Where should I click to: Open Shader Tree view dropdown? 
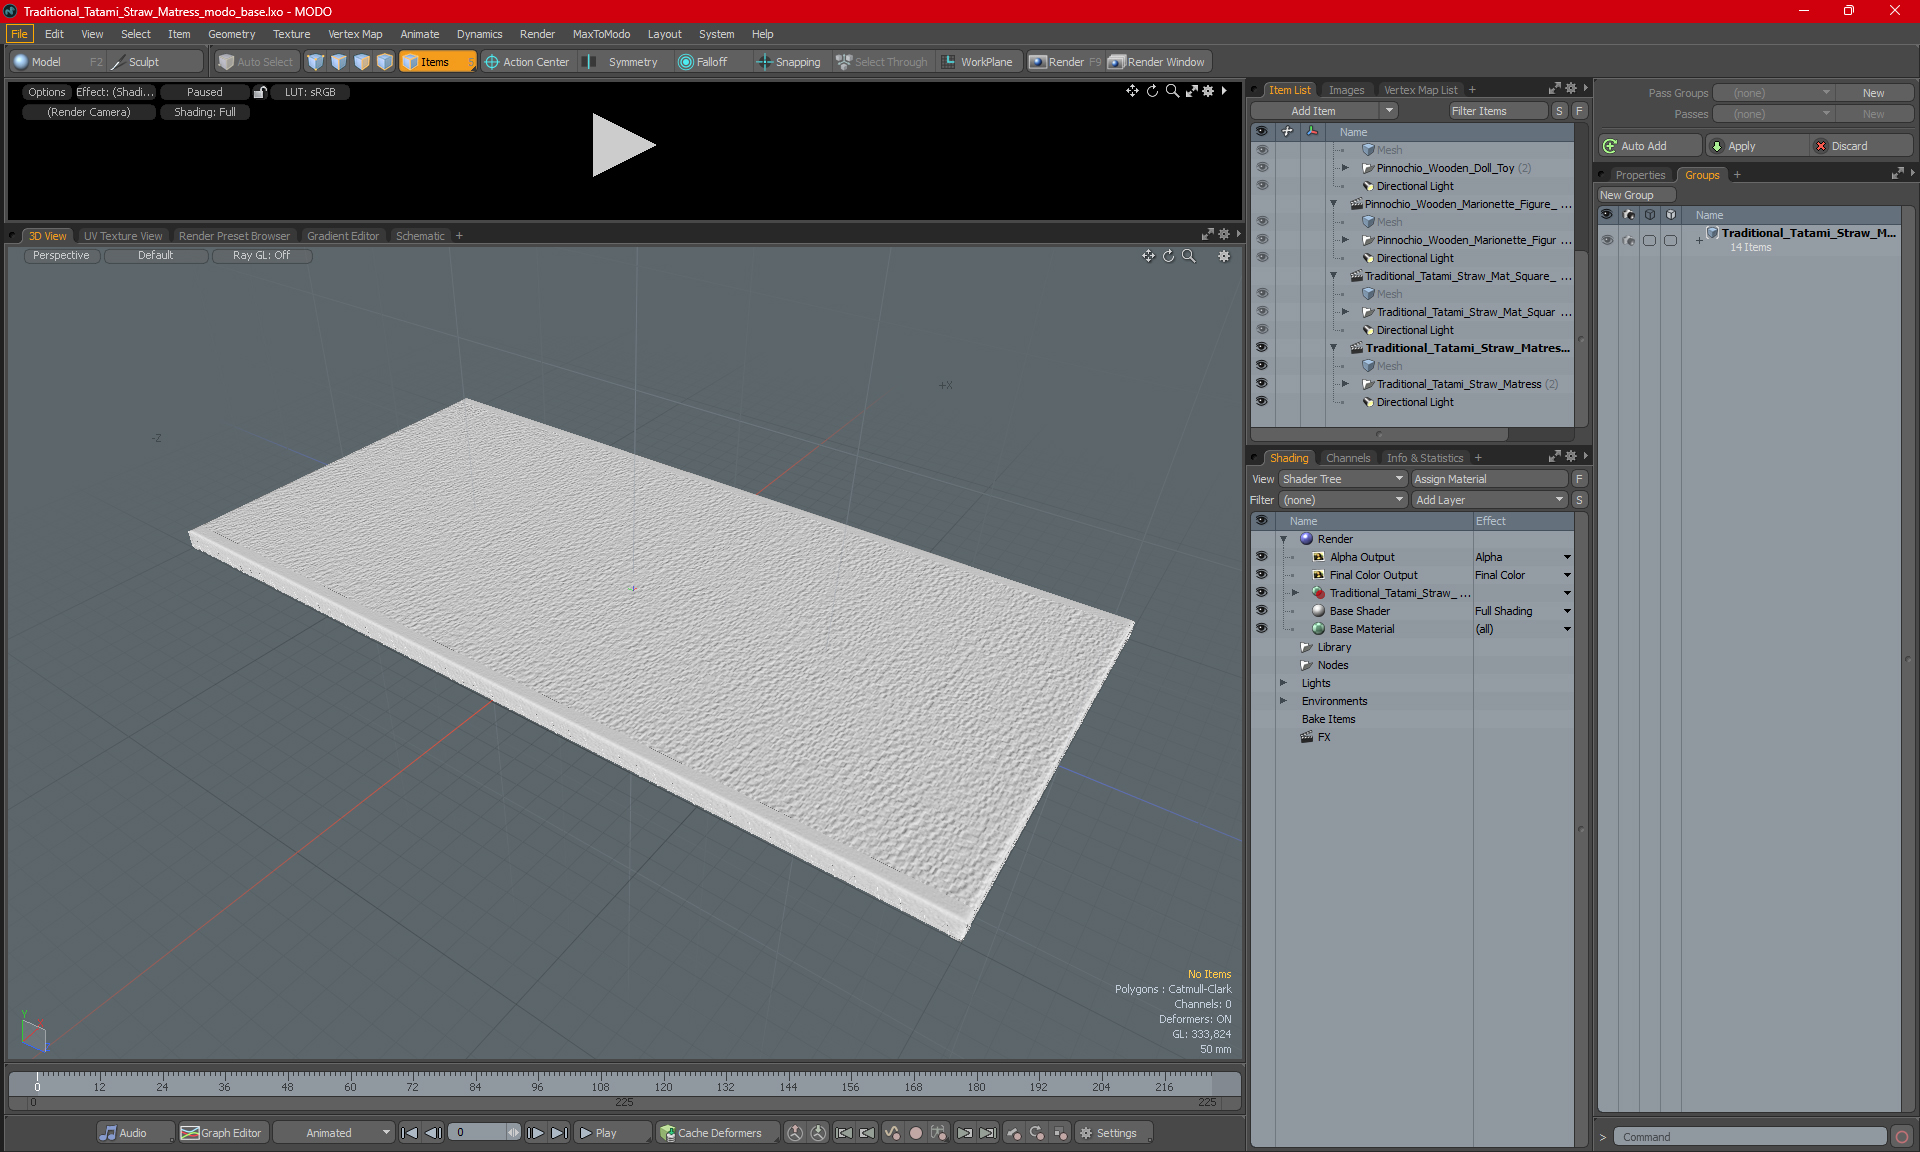pyautogui.click(x=1343, y=479)
